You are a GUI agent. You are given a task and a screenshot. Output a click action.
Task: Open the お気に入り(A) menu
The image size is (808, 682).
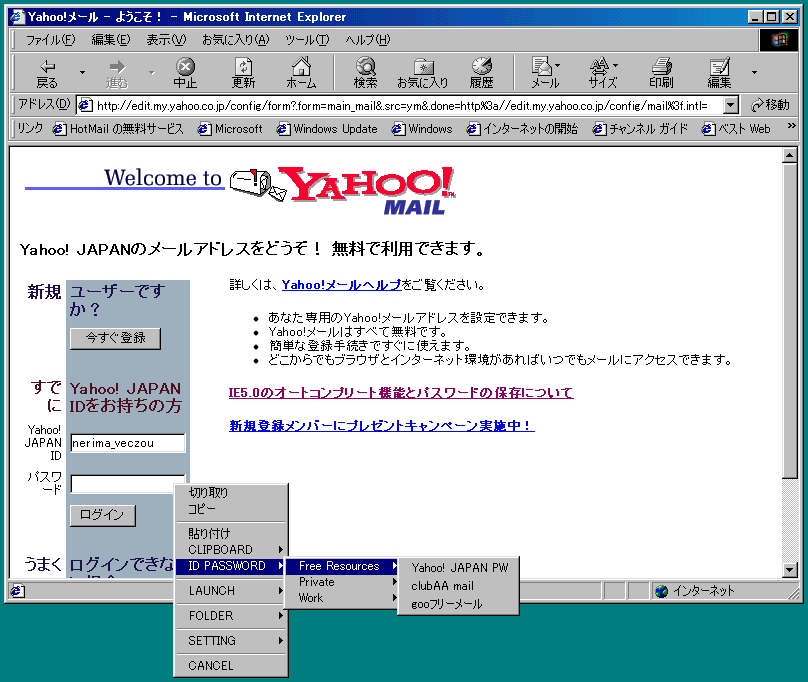click(x=235, y=40)
